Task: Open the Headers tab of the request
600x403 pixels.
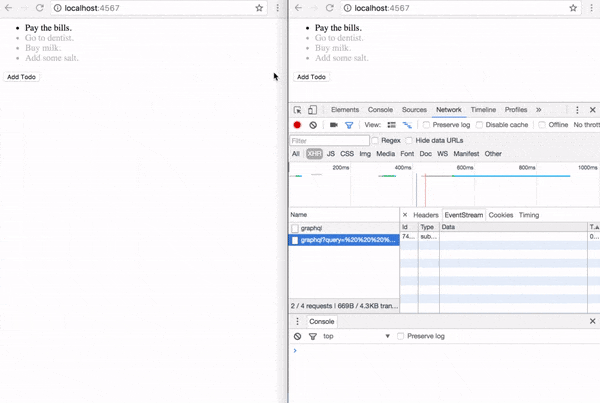Action: click(x=426, y=215)
